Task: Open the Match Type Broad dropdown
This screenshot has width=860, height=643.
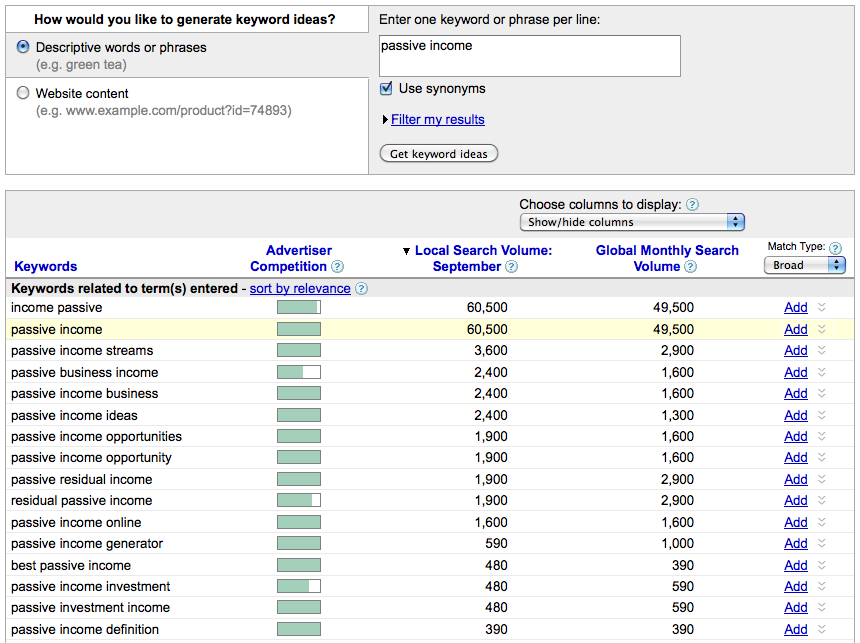Action: (x=805, y=266)
